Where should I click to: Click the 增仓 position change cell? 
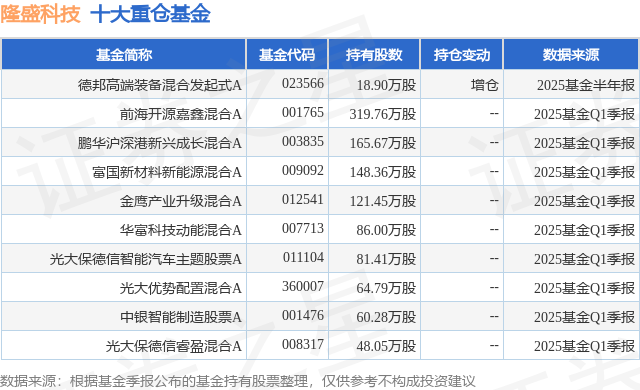coord(484,85)
